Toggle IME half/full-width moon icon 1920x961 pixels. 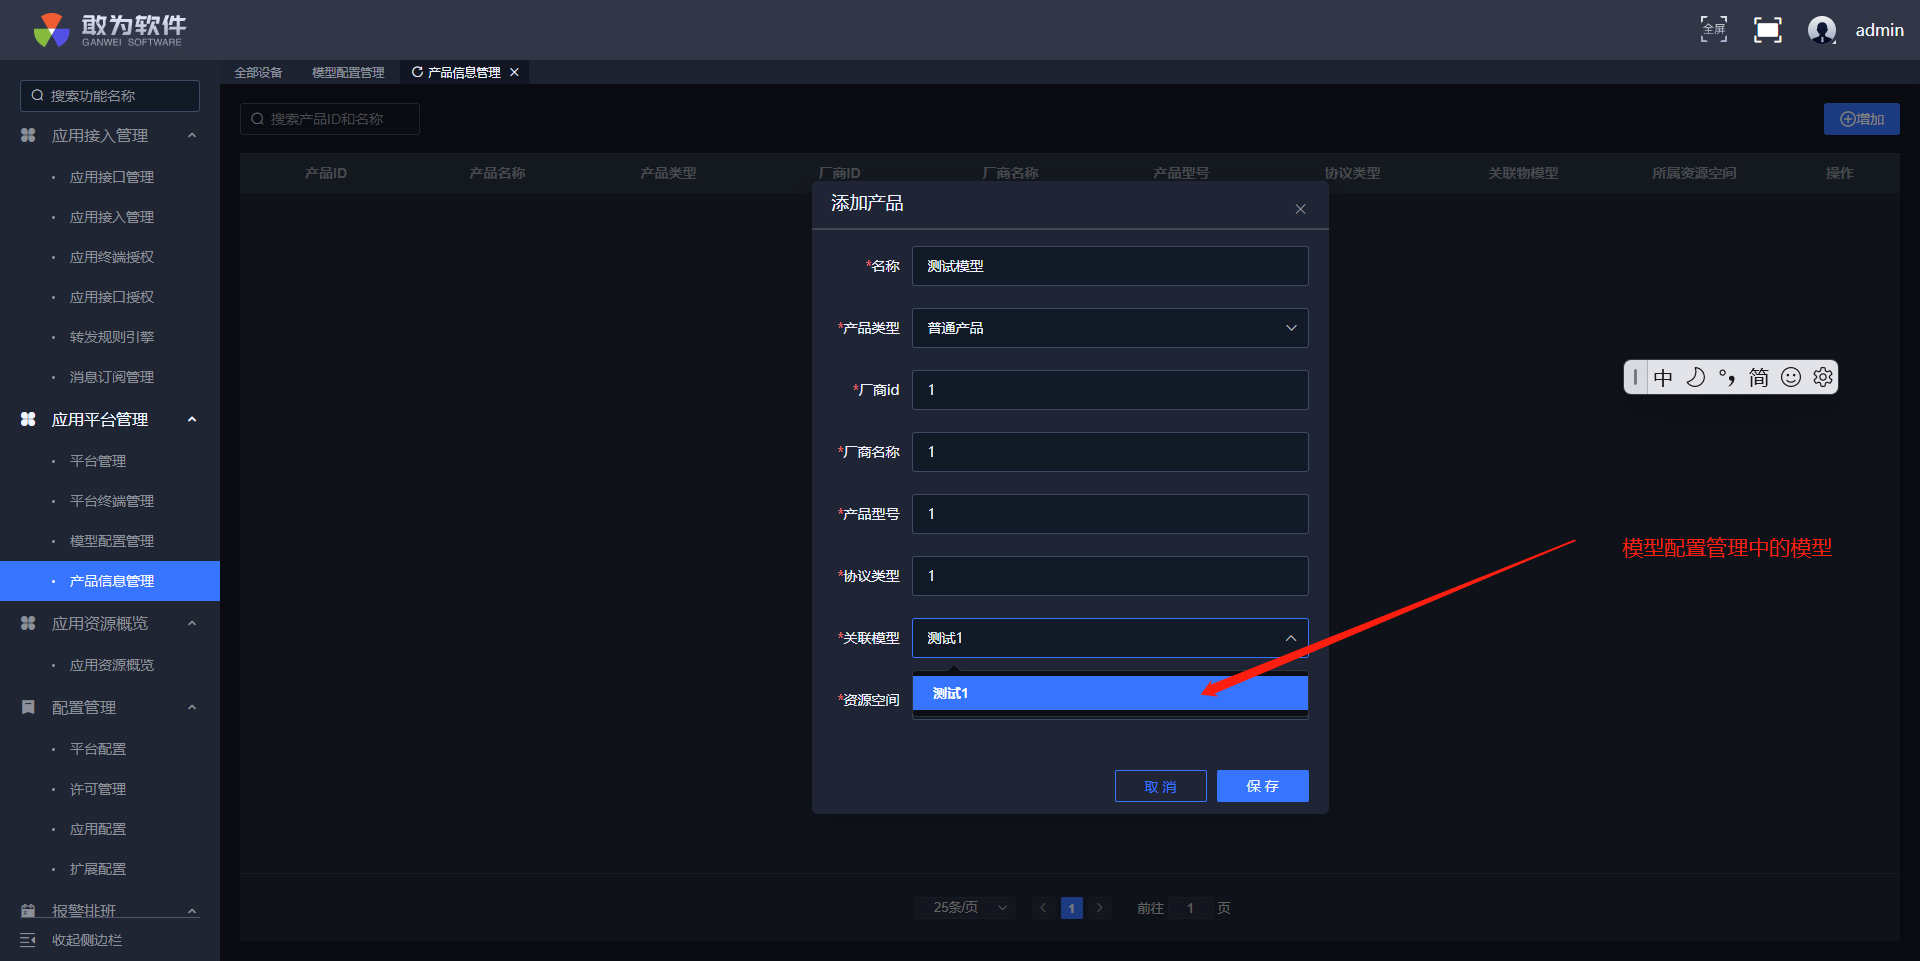(x=1695, y=377)
